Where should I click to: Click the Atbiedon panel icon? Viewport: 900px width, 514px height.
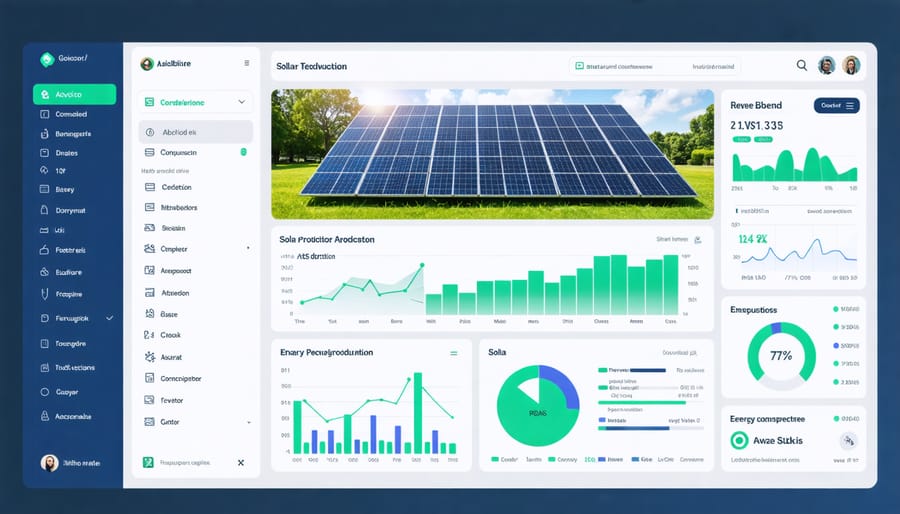click(150, 293)
